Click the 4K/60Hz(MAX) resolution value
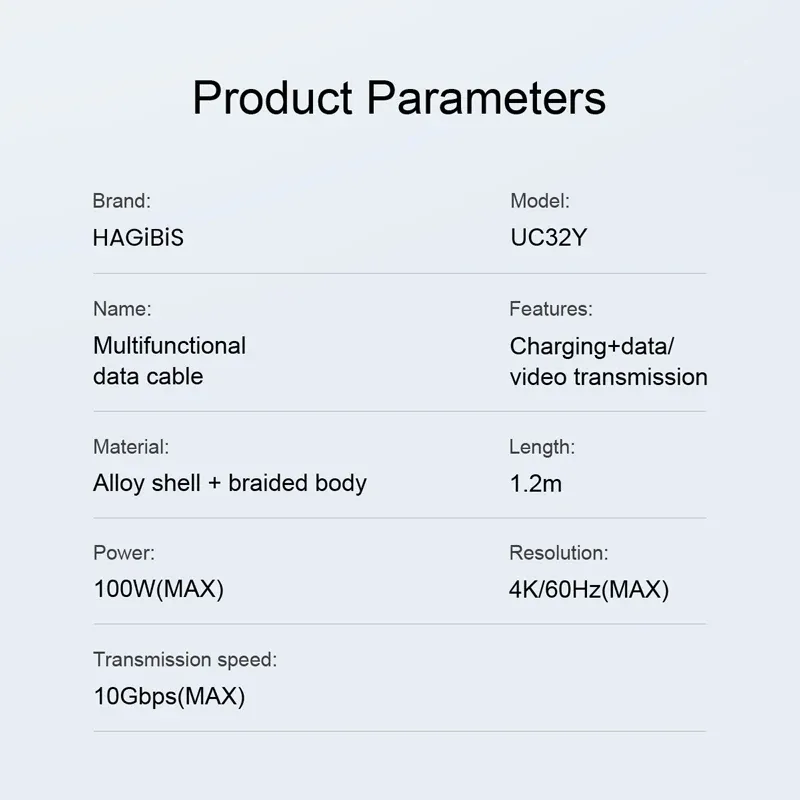This screenshot has width=800, height=800. point(589,590)
